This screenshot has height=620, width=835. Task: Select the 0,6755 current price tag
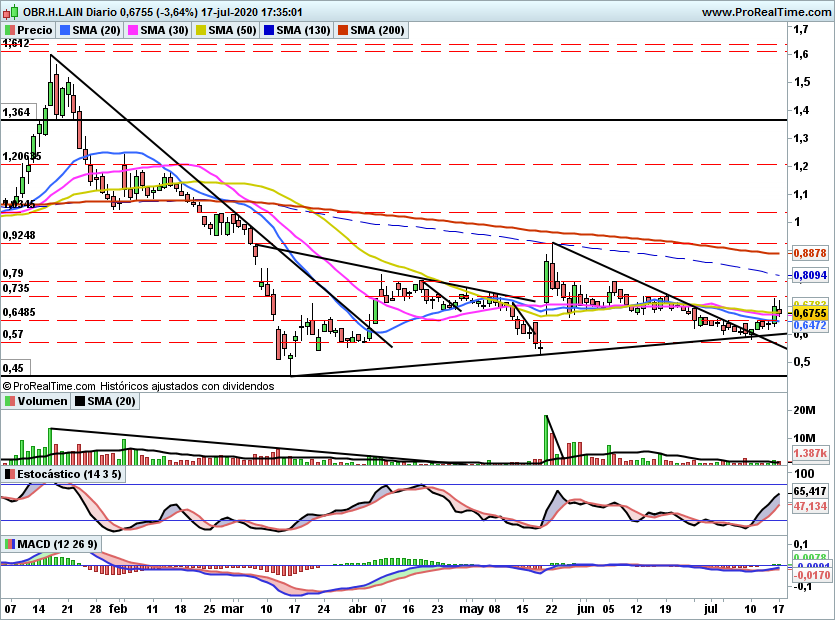pyautogui.click(x=810, y=313)
